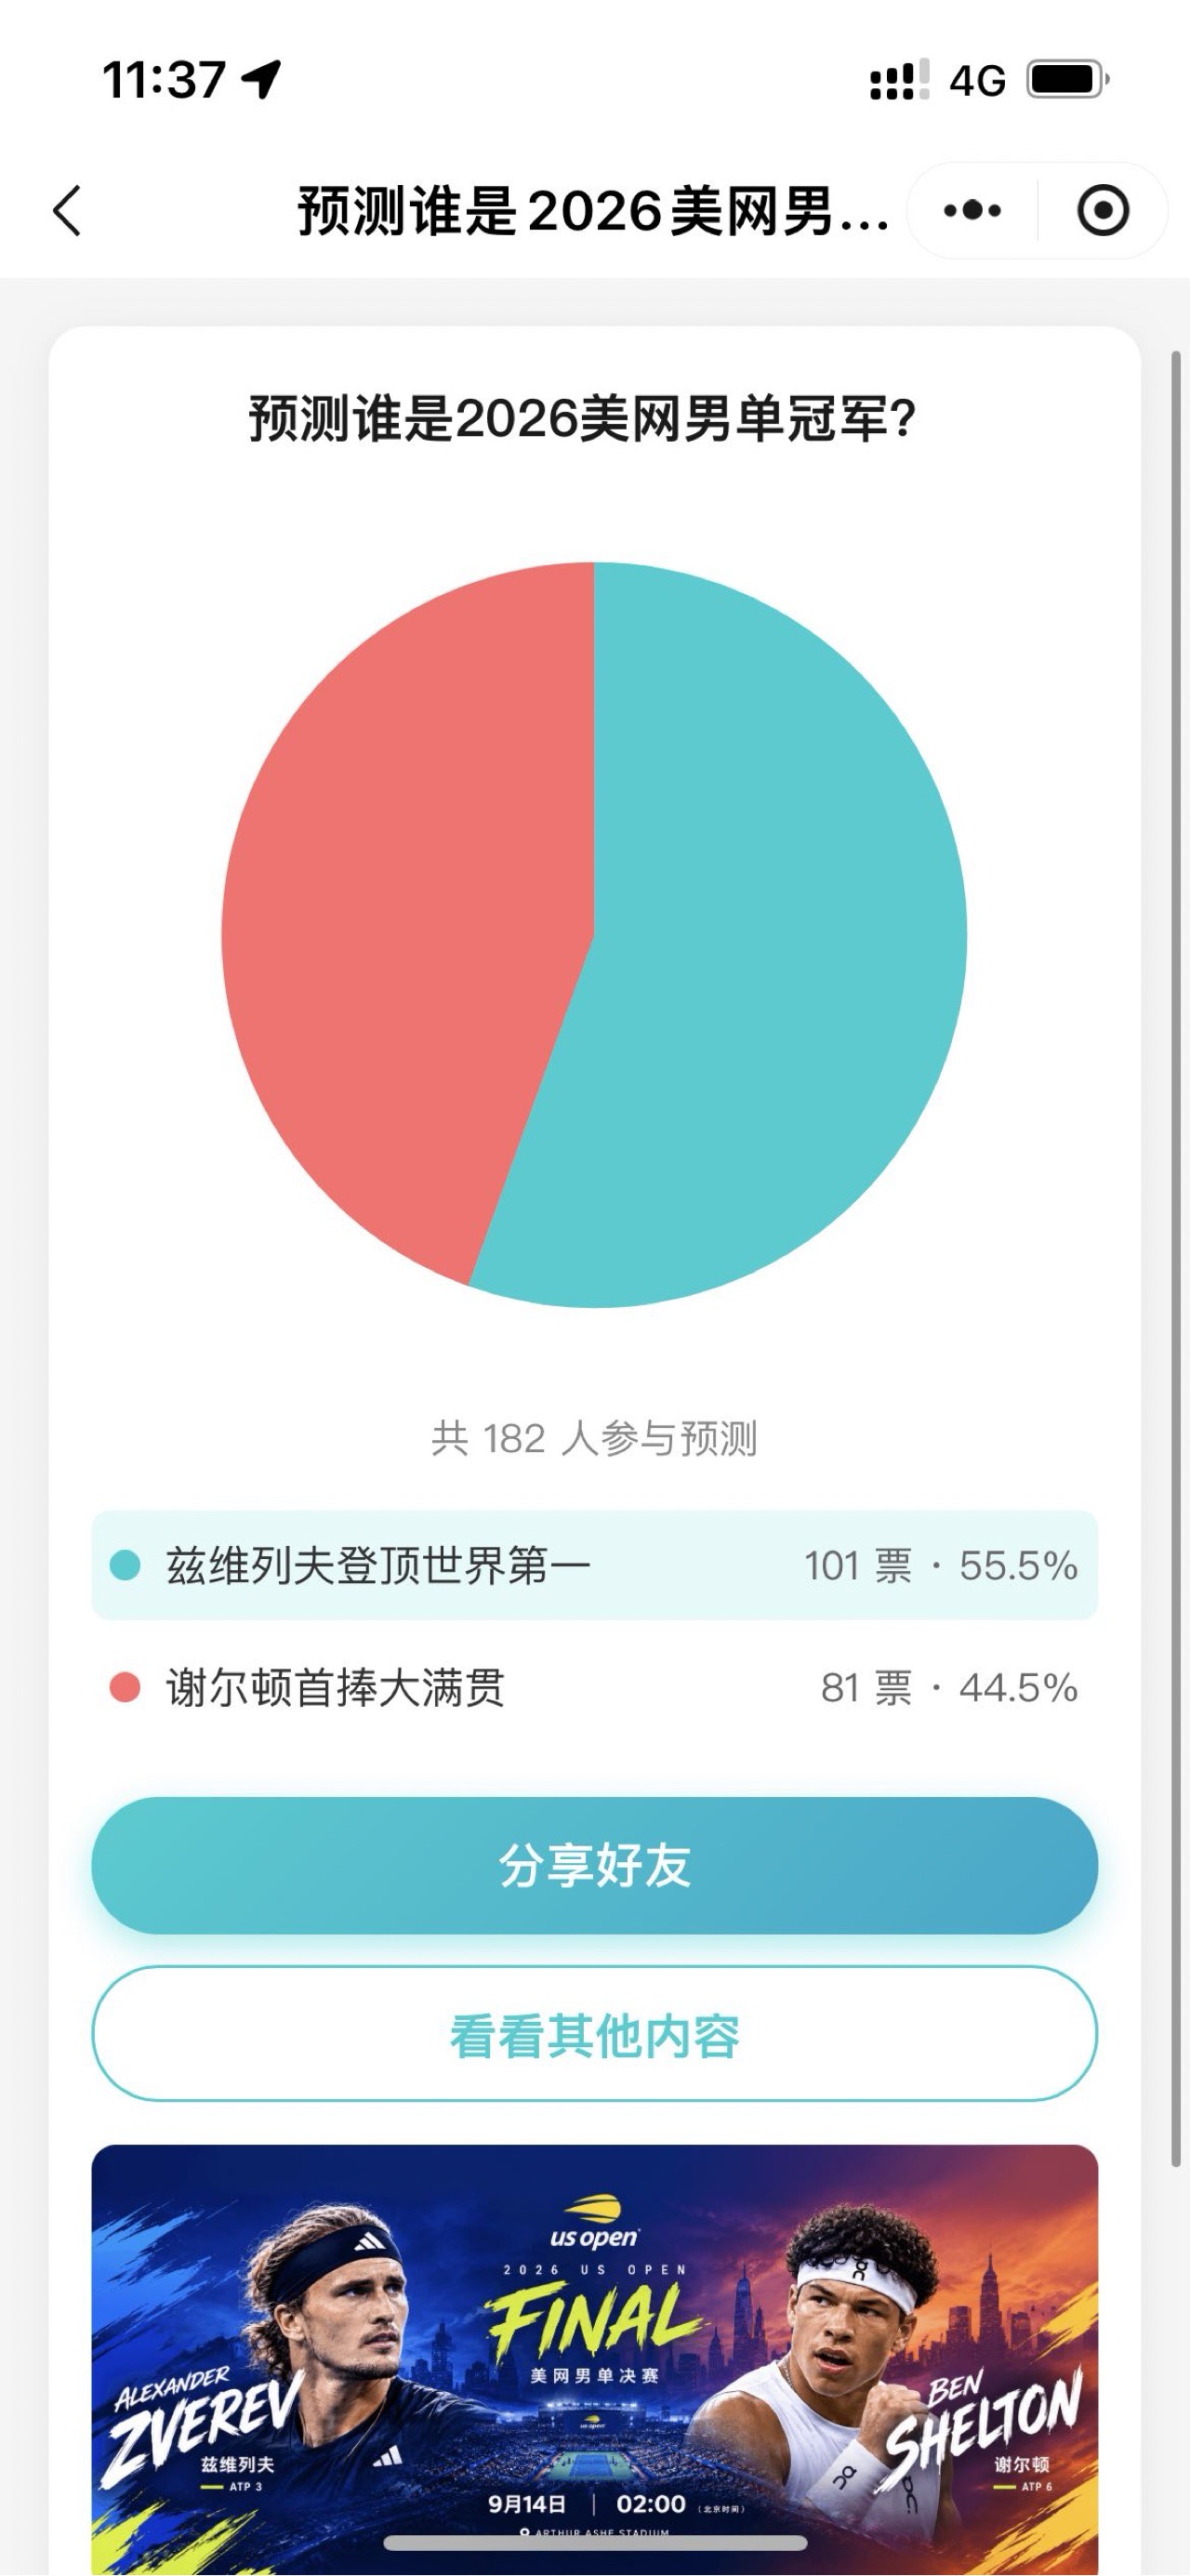Tap the page title 预测谁是2026美网男…

click(x=593, y=211)
